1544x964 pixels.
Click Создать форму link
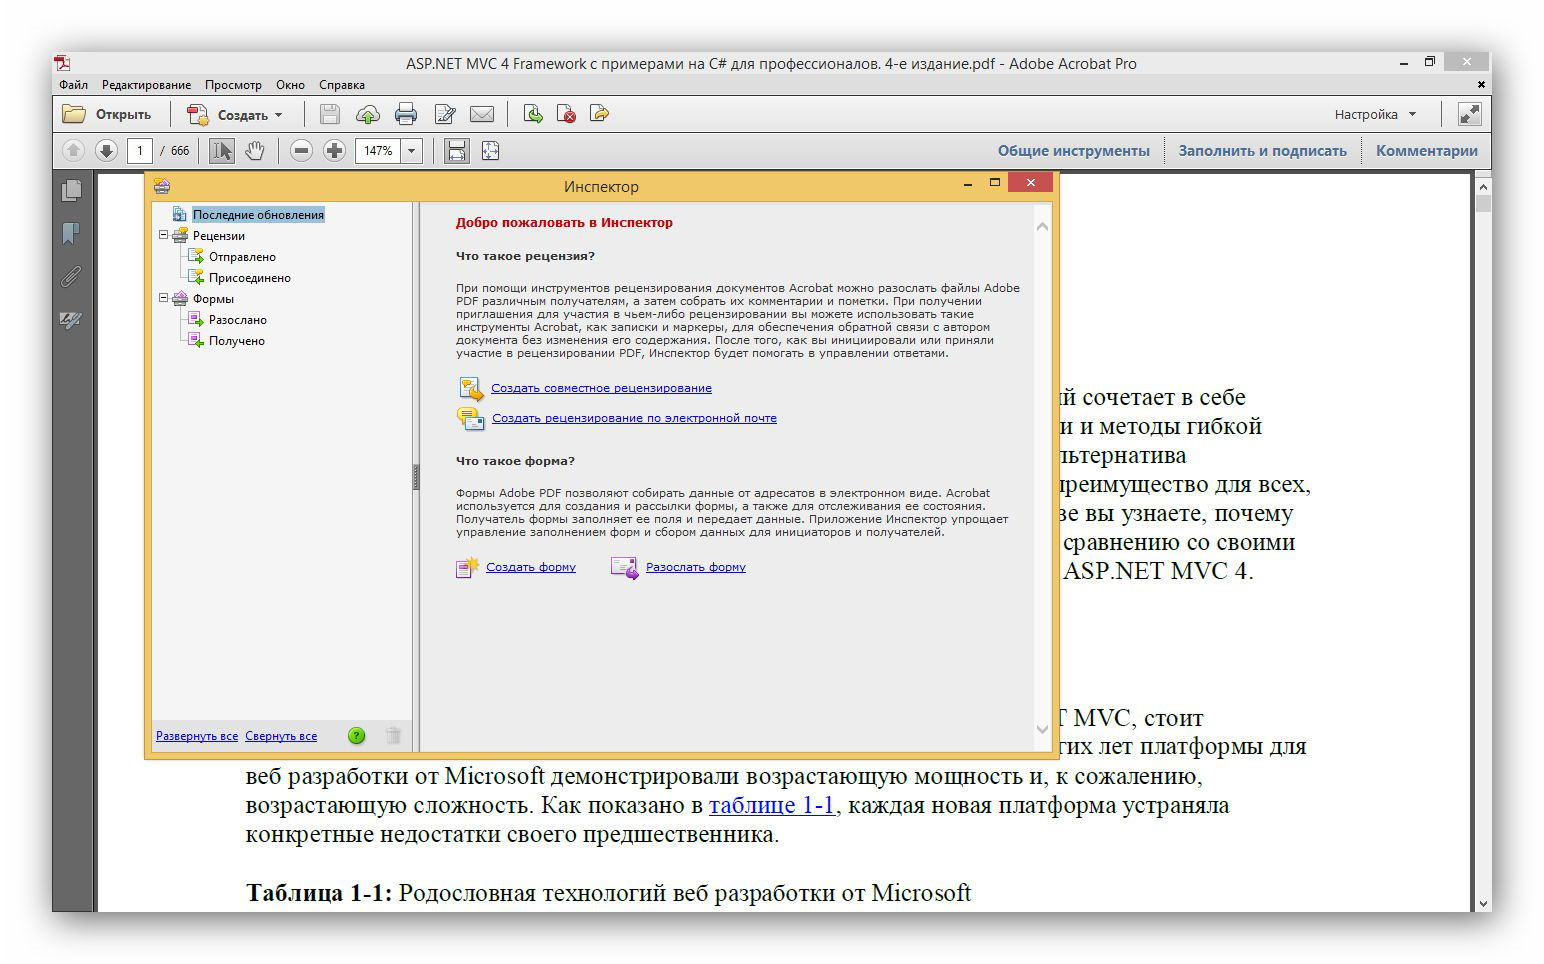coord(531,567)
